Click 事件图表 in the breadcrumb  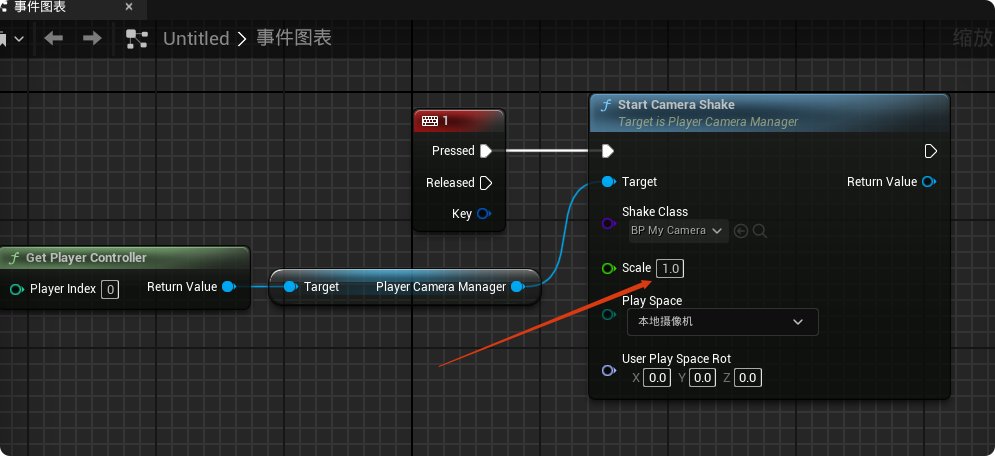[x=294, y=39]
